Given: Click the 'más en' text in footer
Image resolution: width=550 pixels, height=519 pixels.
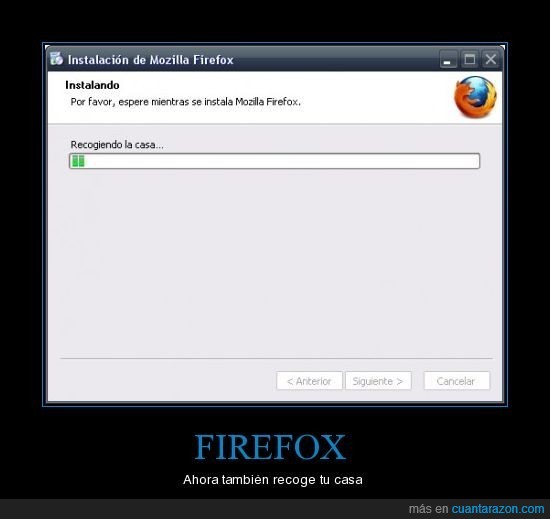Looking at the screenshot, I should coord(428,508).
